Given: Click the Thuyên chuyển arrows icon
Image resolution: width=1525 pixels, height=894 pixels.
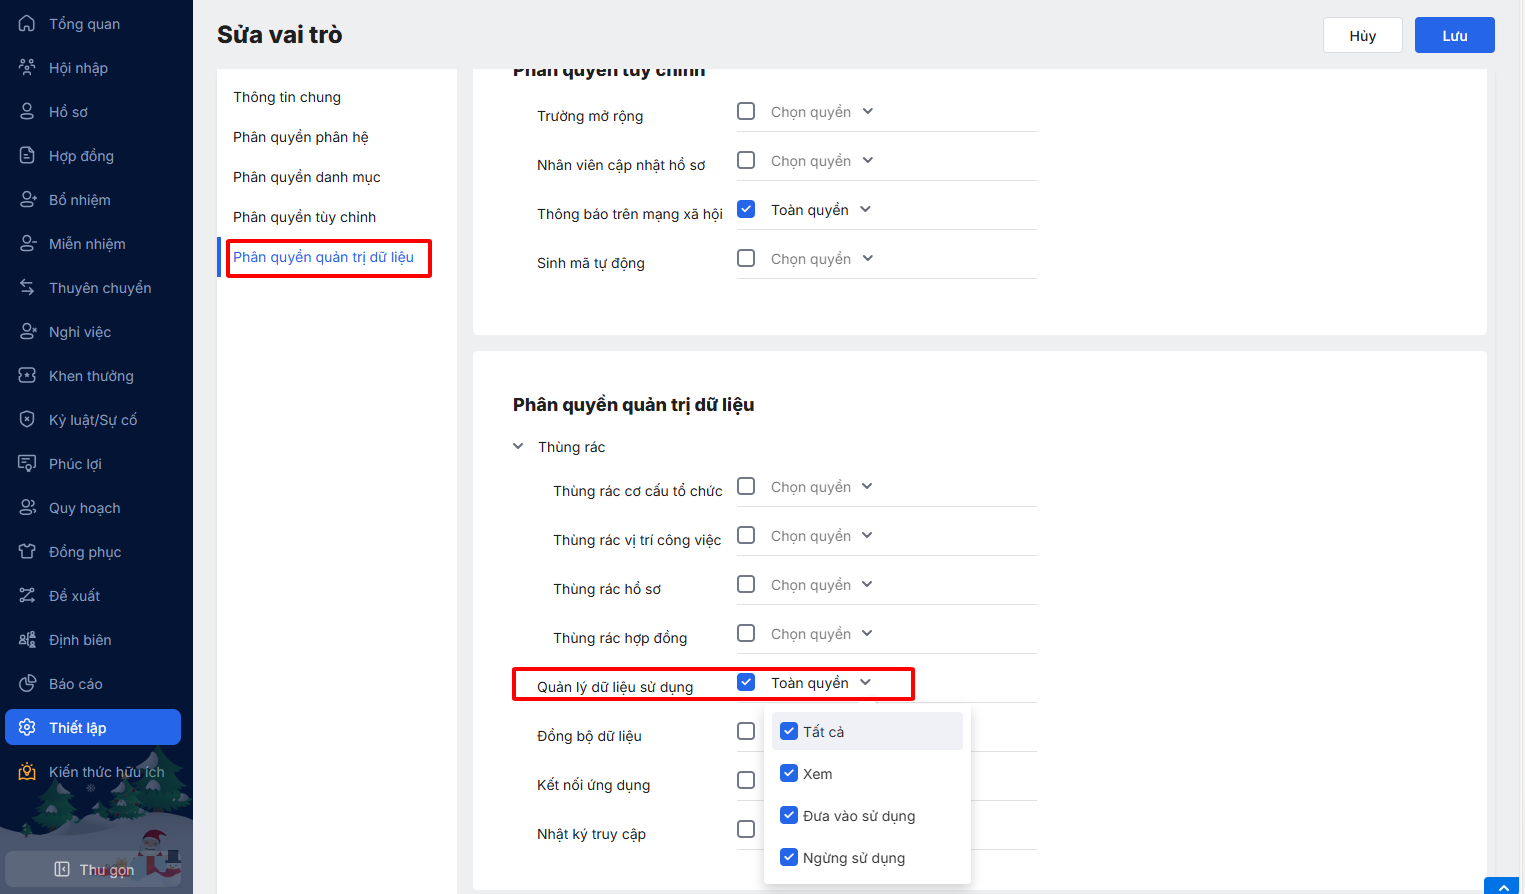Looking at the screenshot, I should [27, 287].
